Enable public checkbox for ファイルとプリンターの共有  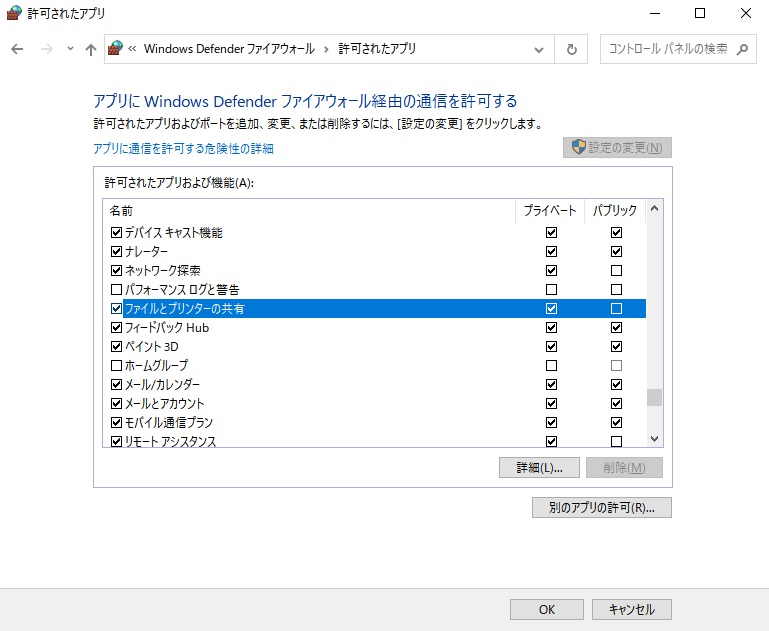[616, 308]
